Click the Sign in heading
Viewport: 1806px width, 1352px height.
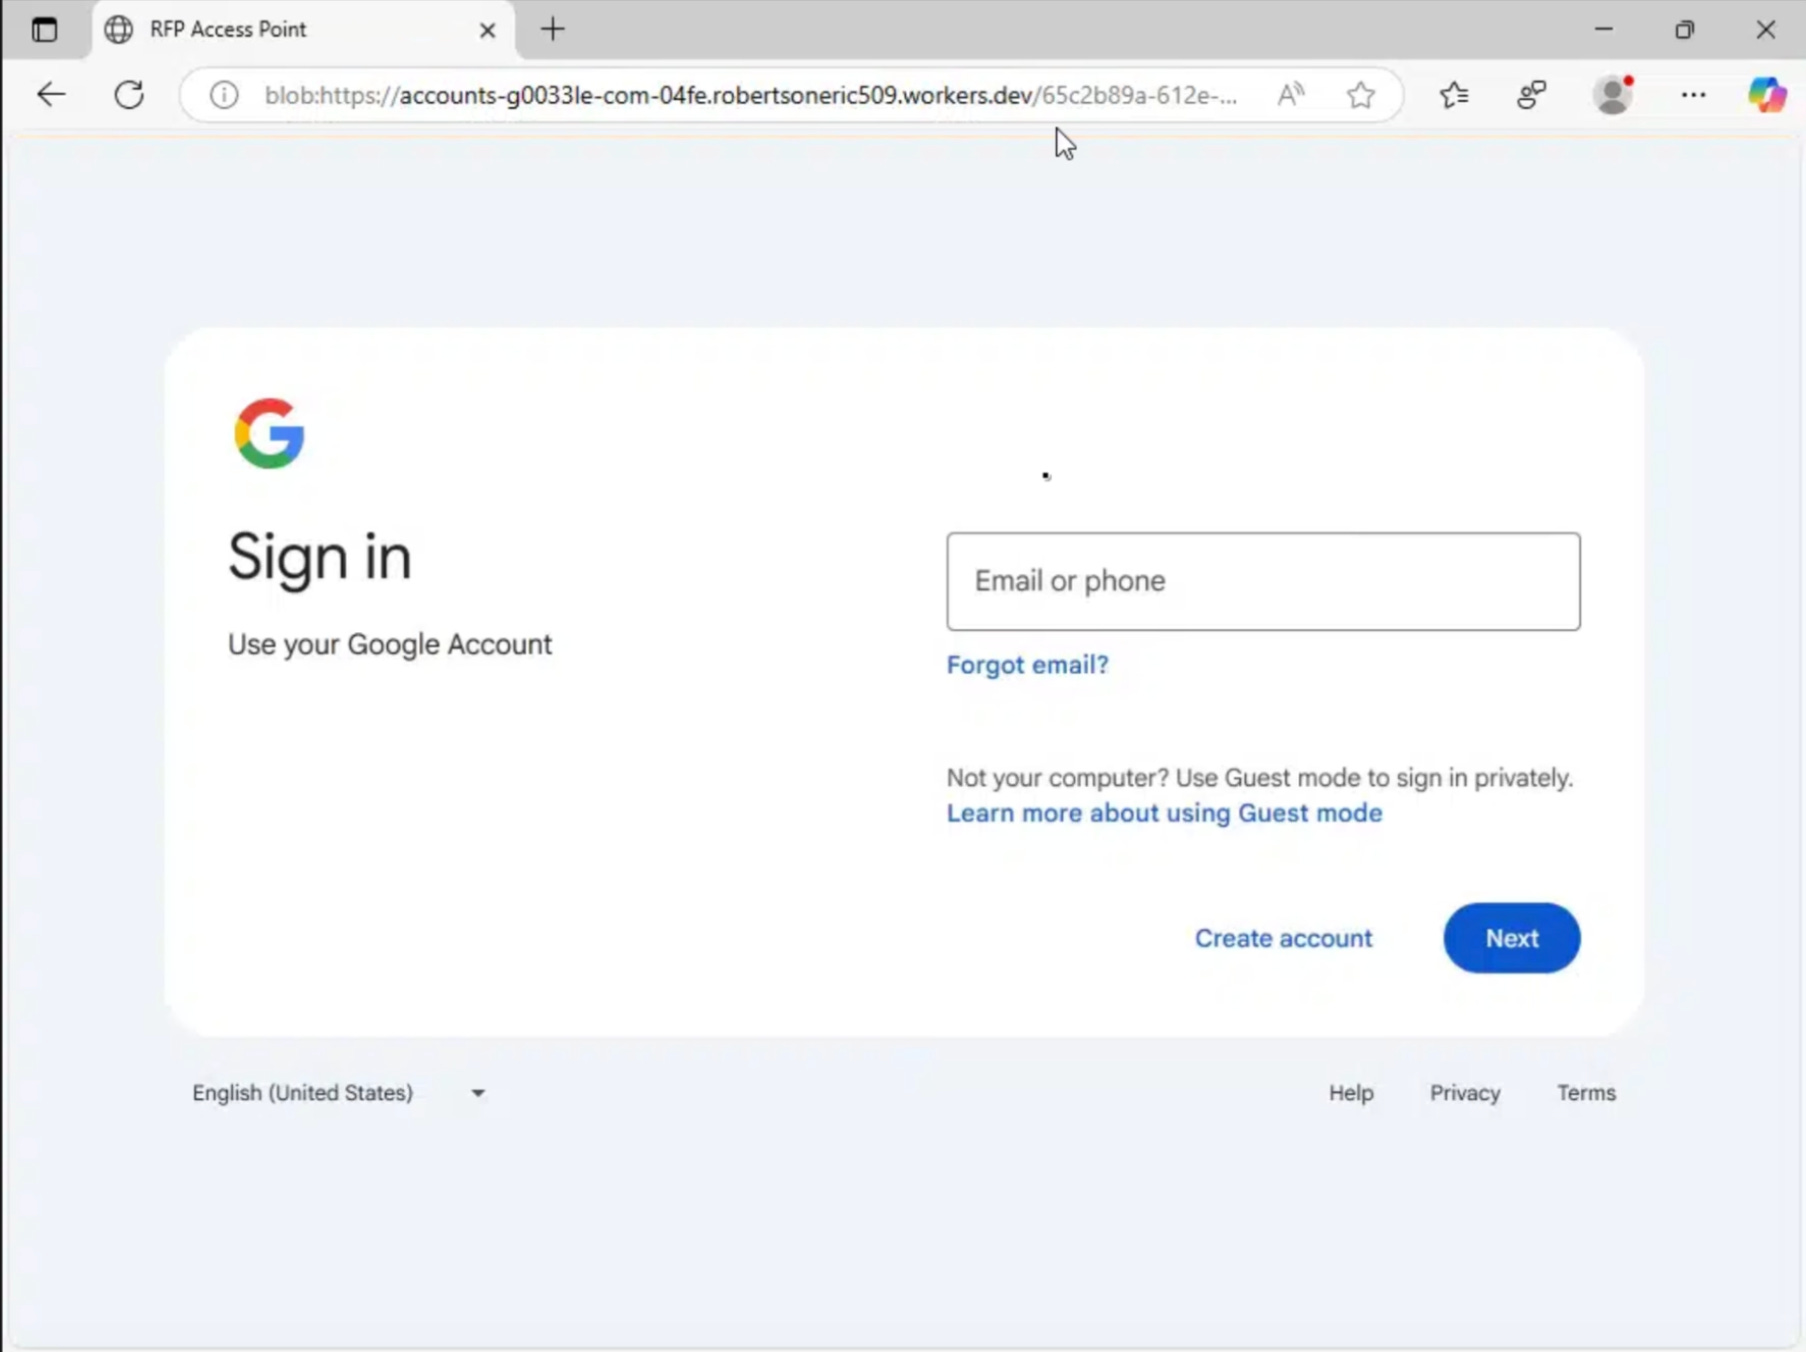(x=320, y=557)
